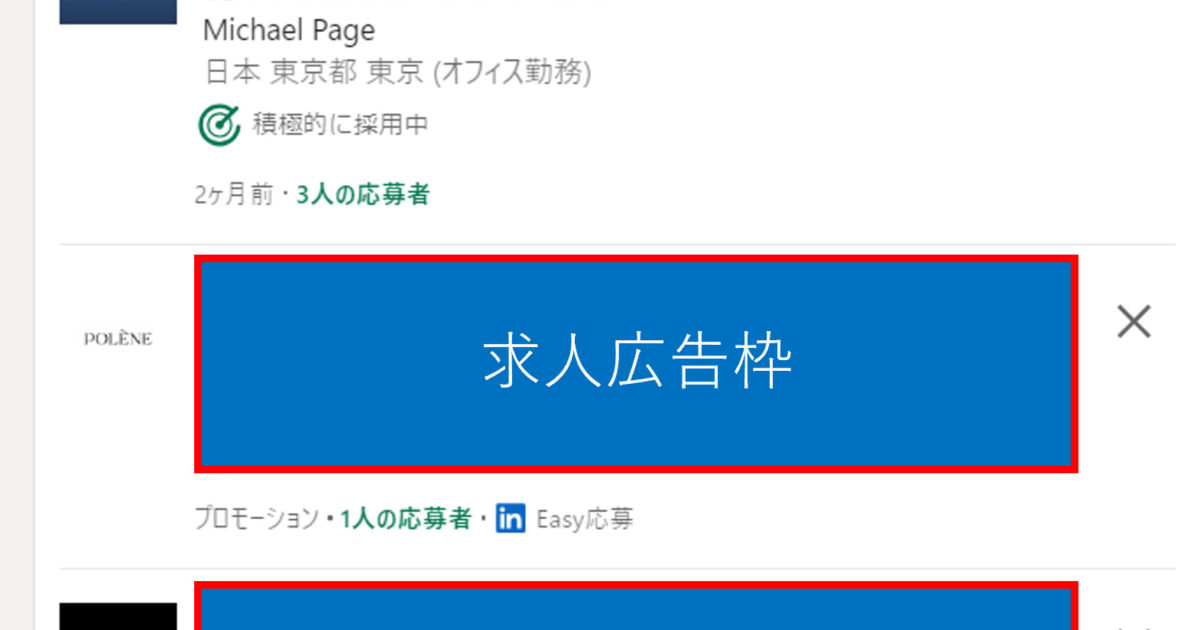The width and height of the screenshot is (1200, 630).
Task: Click the black company logo at bottom
Action: 118,616
